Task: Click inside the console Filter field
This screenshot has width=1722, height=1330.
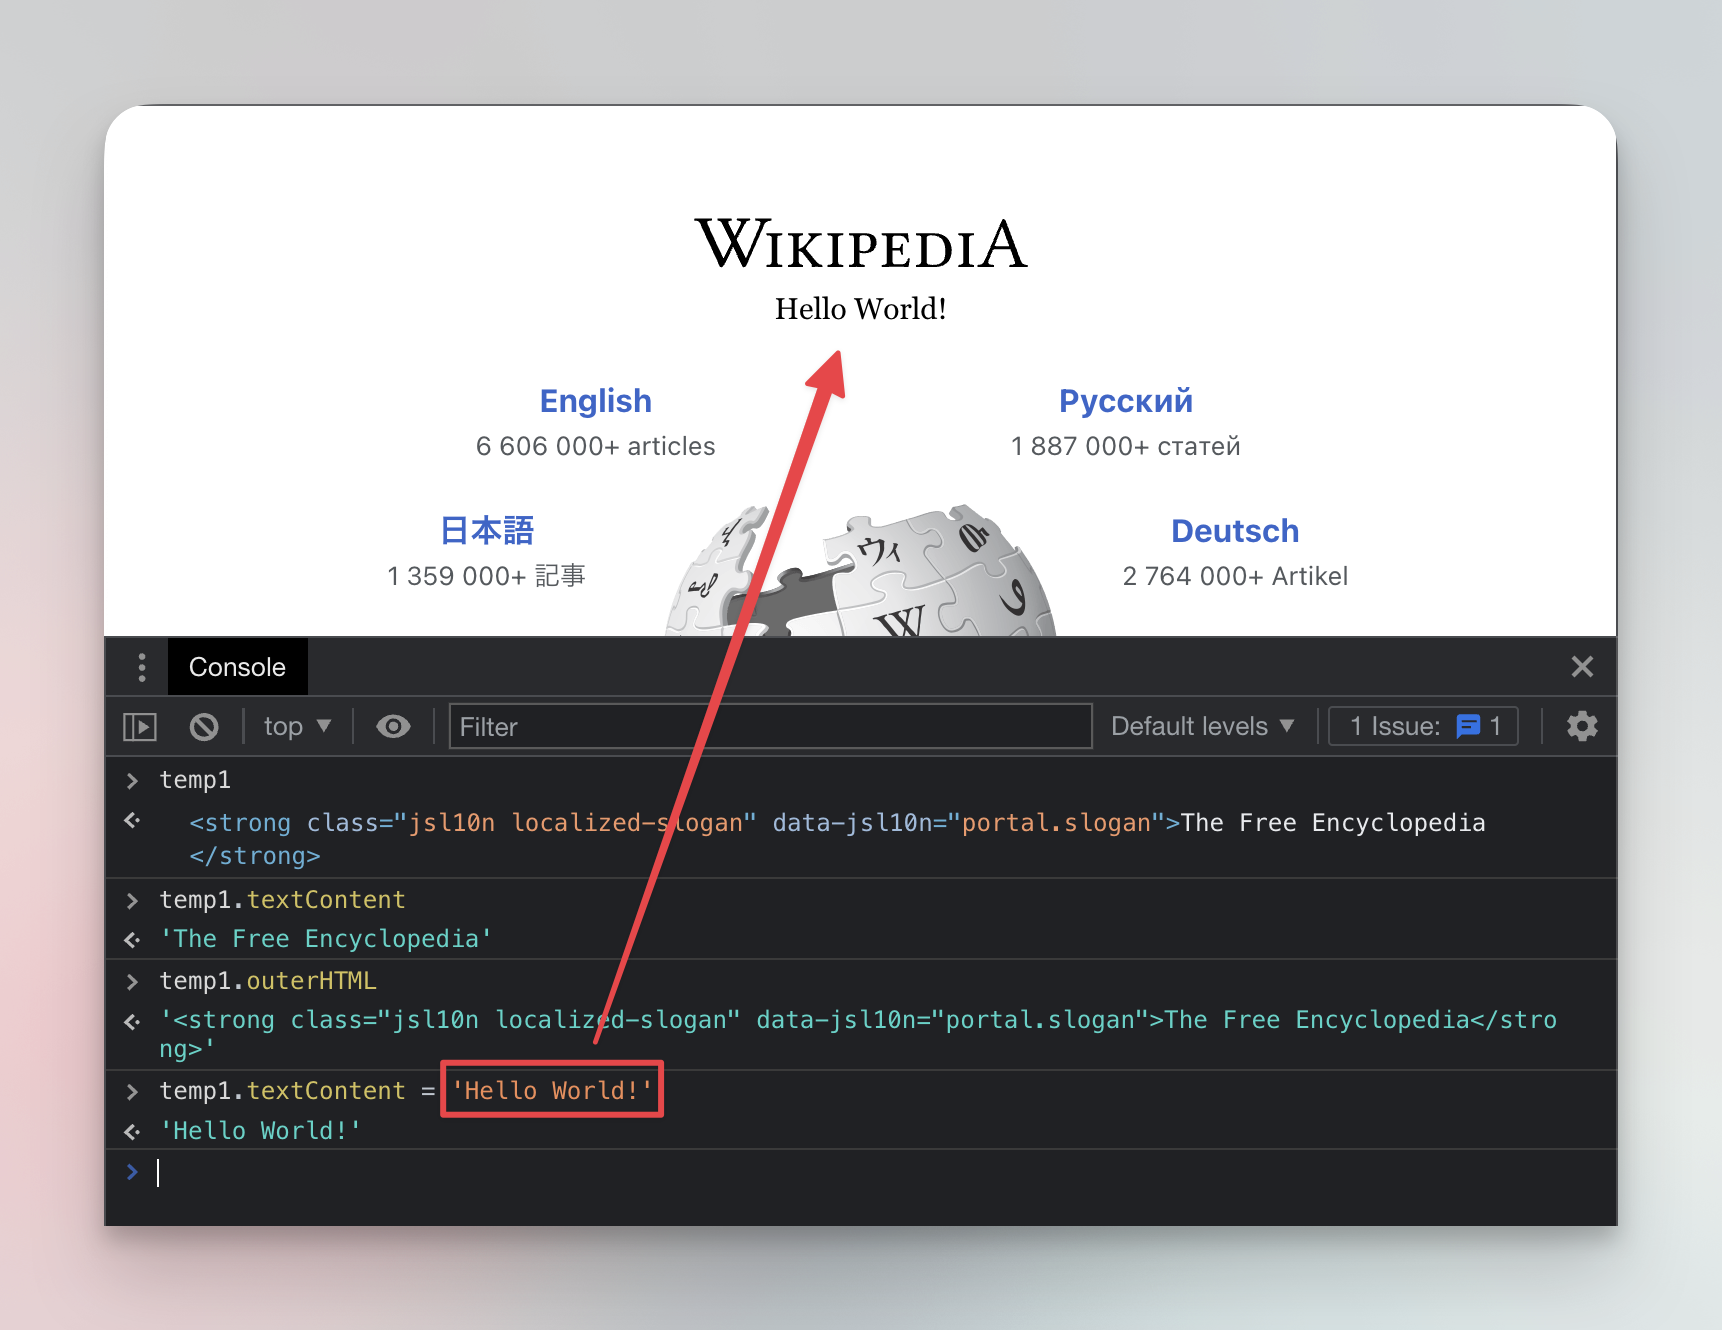Action: coord(770,726)
